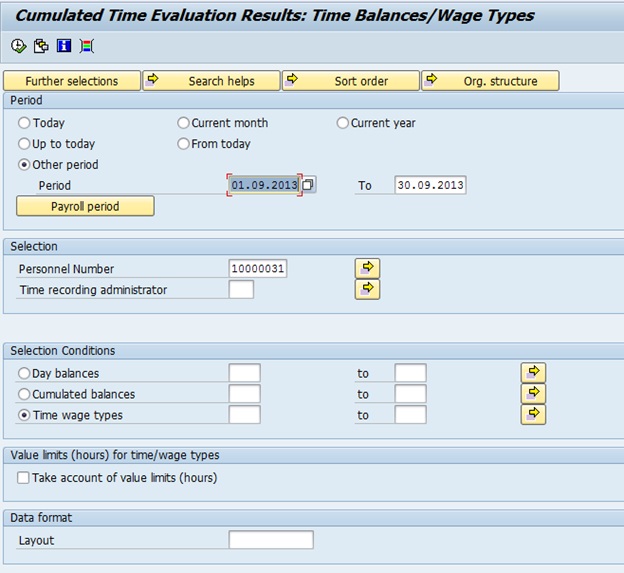Open the date picker beside Period start date
The height and width of the screenshot is (573, 624).
click(309, 185)
